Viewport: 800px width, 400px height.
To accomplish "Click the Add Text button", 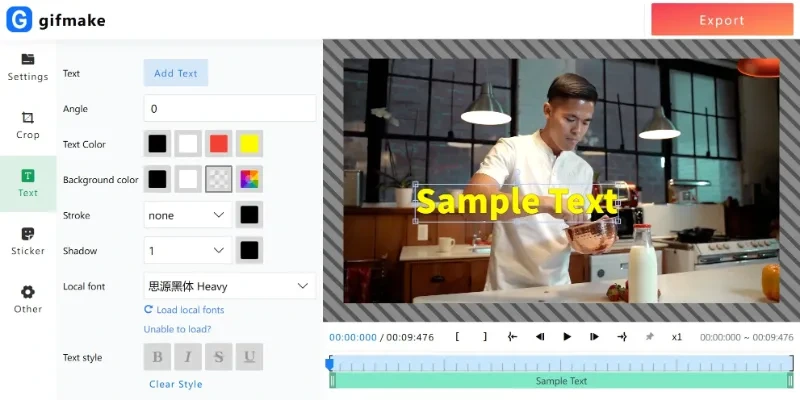I will [176, 73].
